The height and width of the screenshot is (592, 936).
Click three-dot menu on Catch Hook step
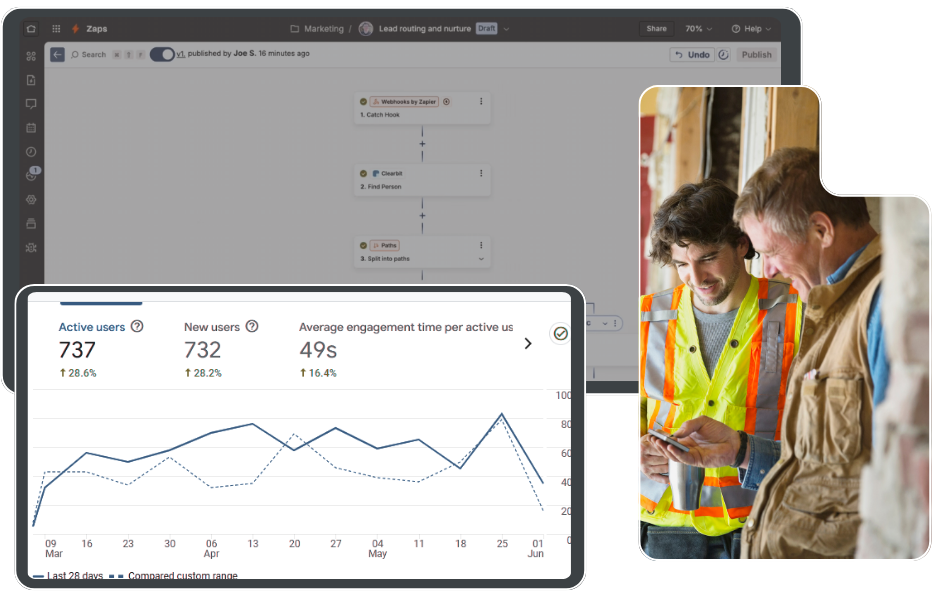481,101
